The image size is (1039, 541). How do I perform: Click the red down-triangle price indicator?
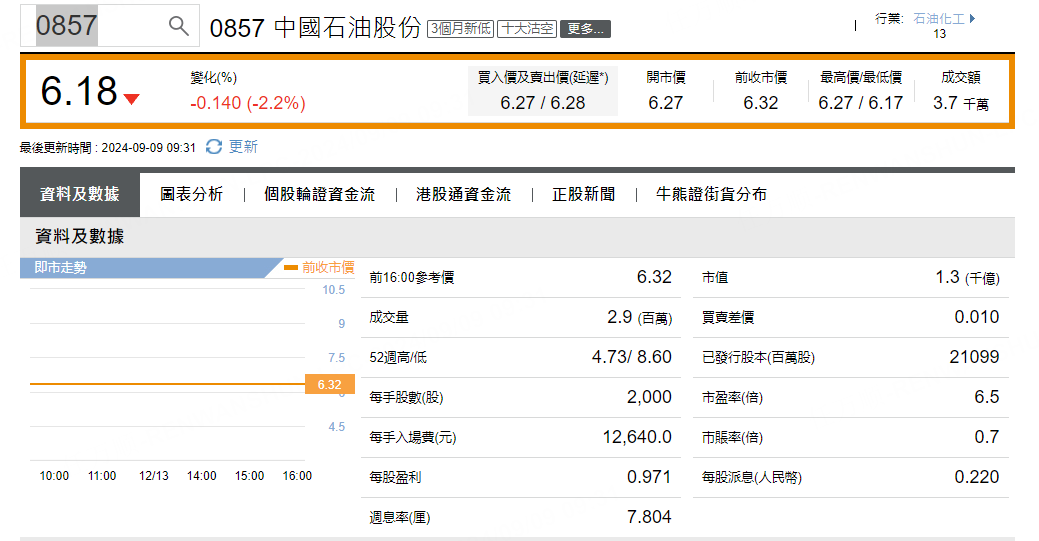[131, 99]
